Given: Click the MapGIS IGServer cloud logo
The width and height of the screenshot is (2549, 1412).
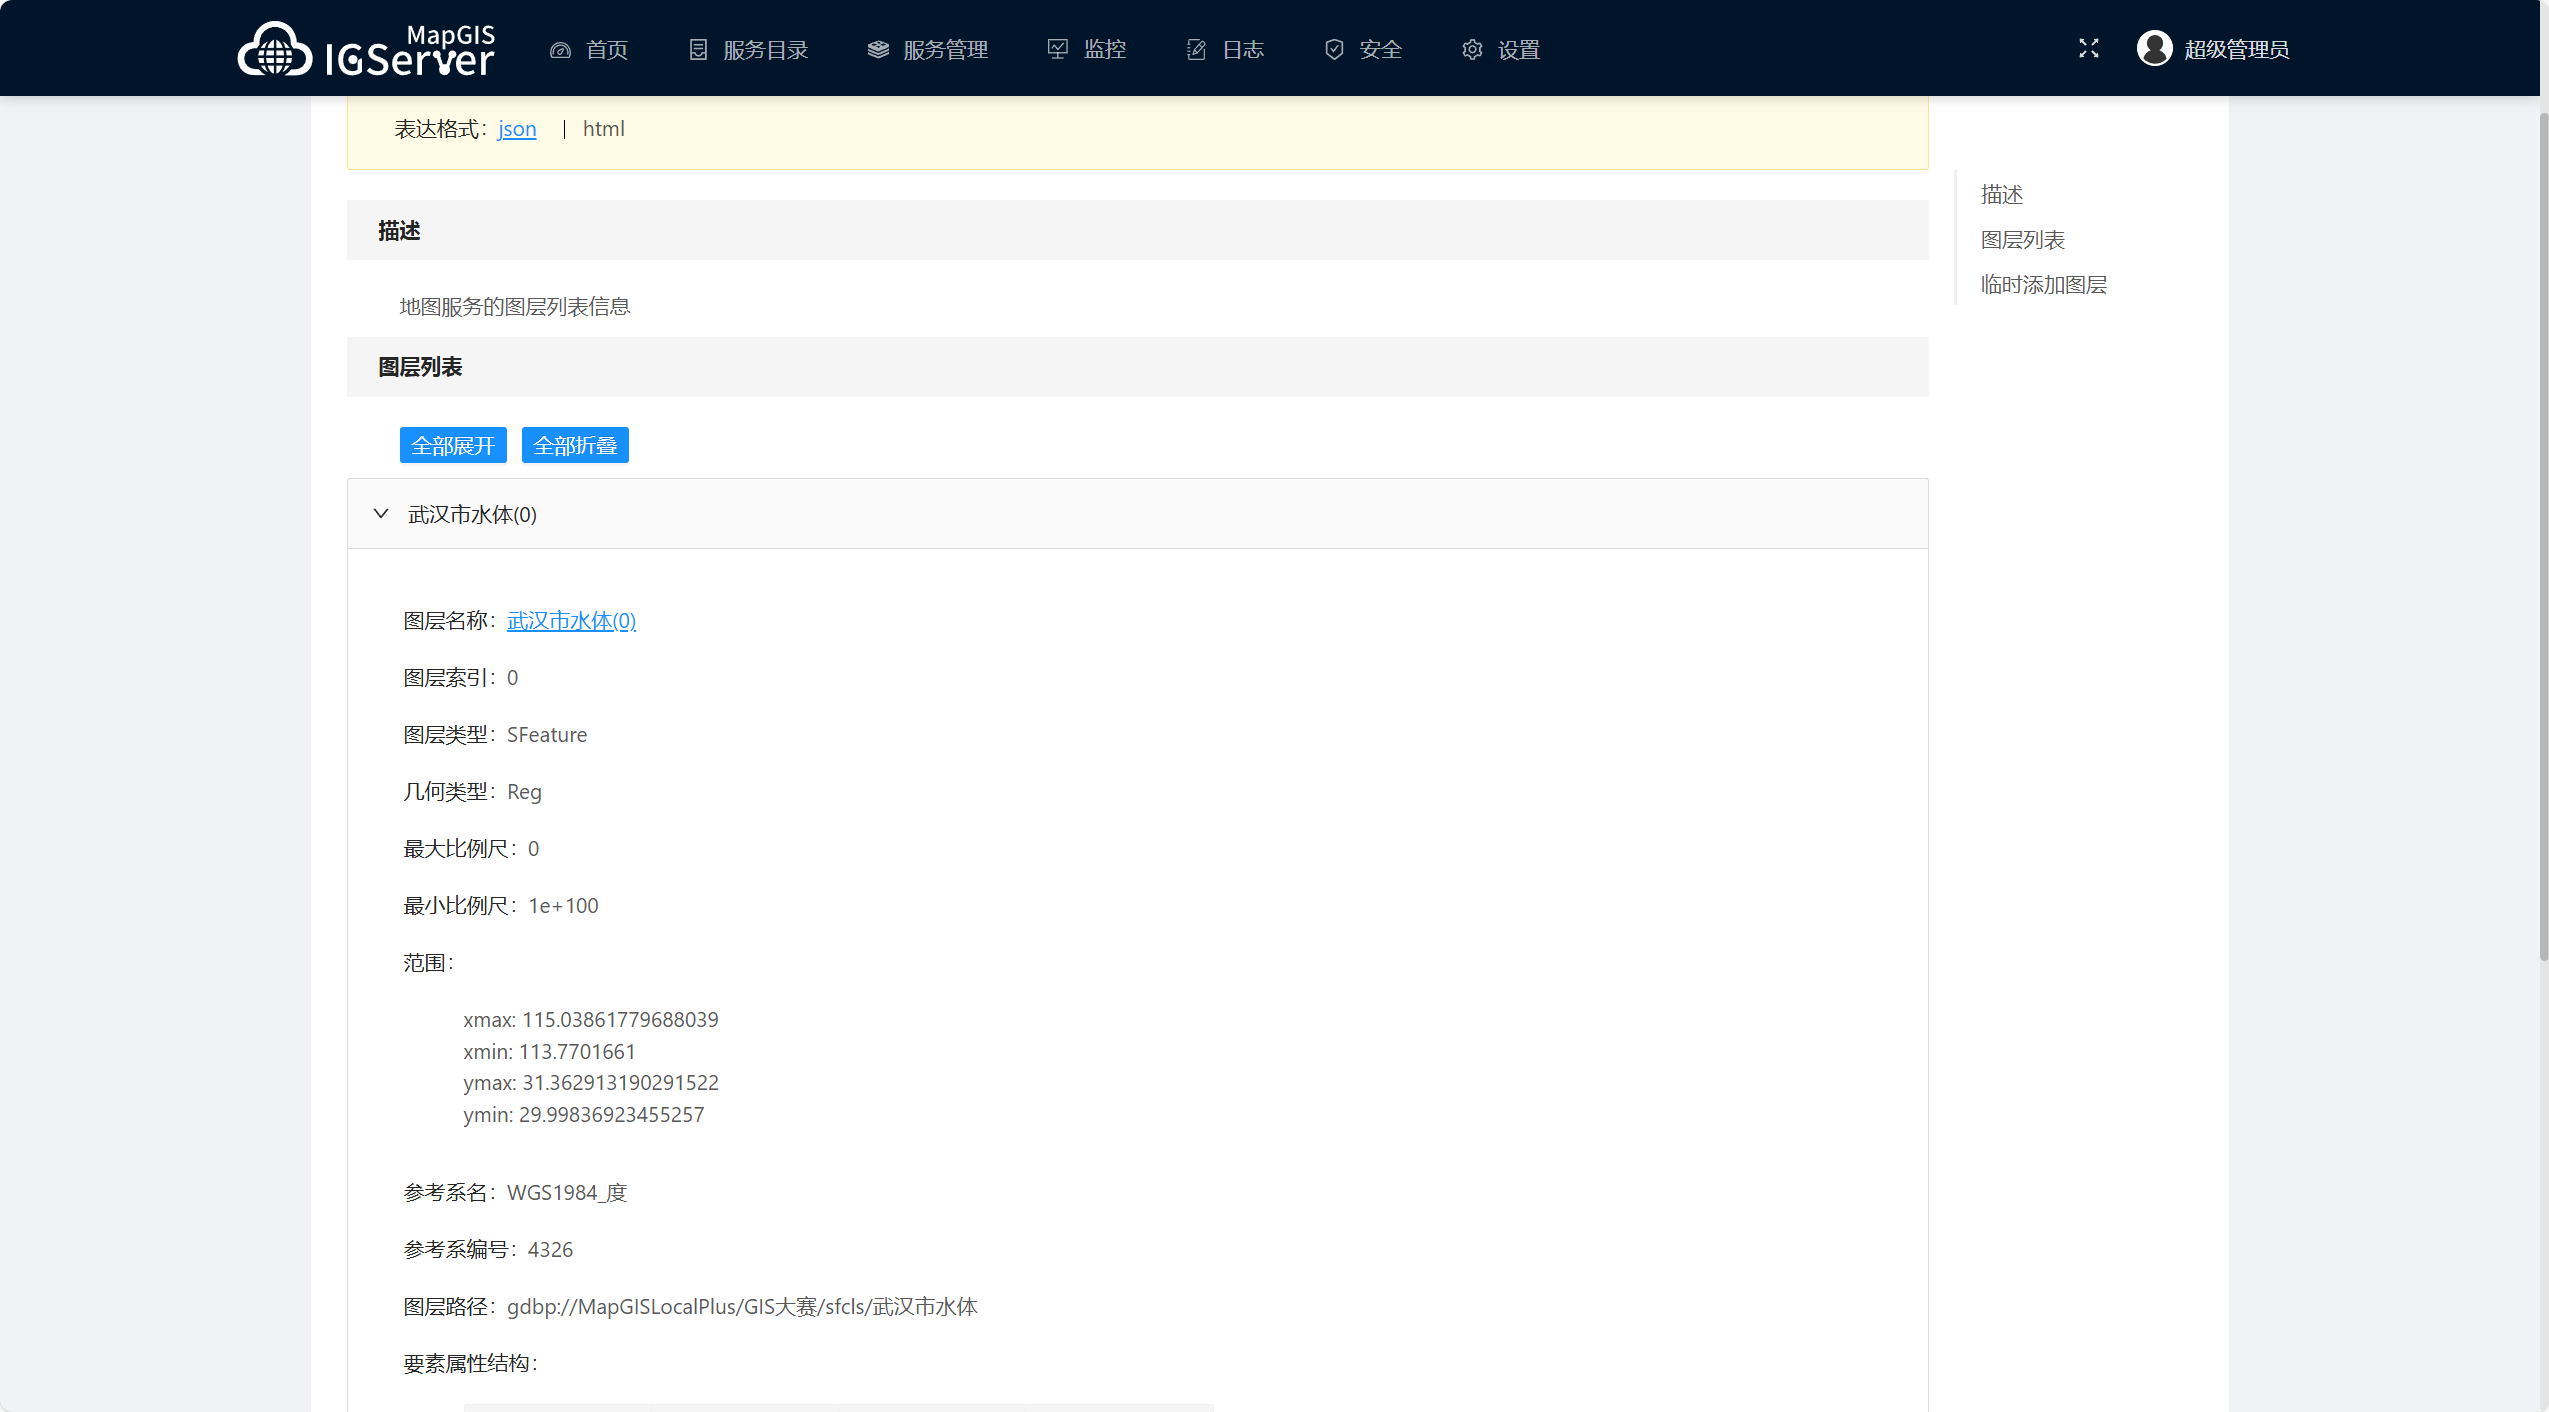Looking at the screenshot, I should (274, 49).
